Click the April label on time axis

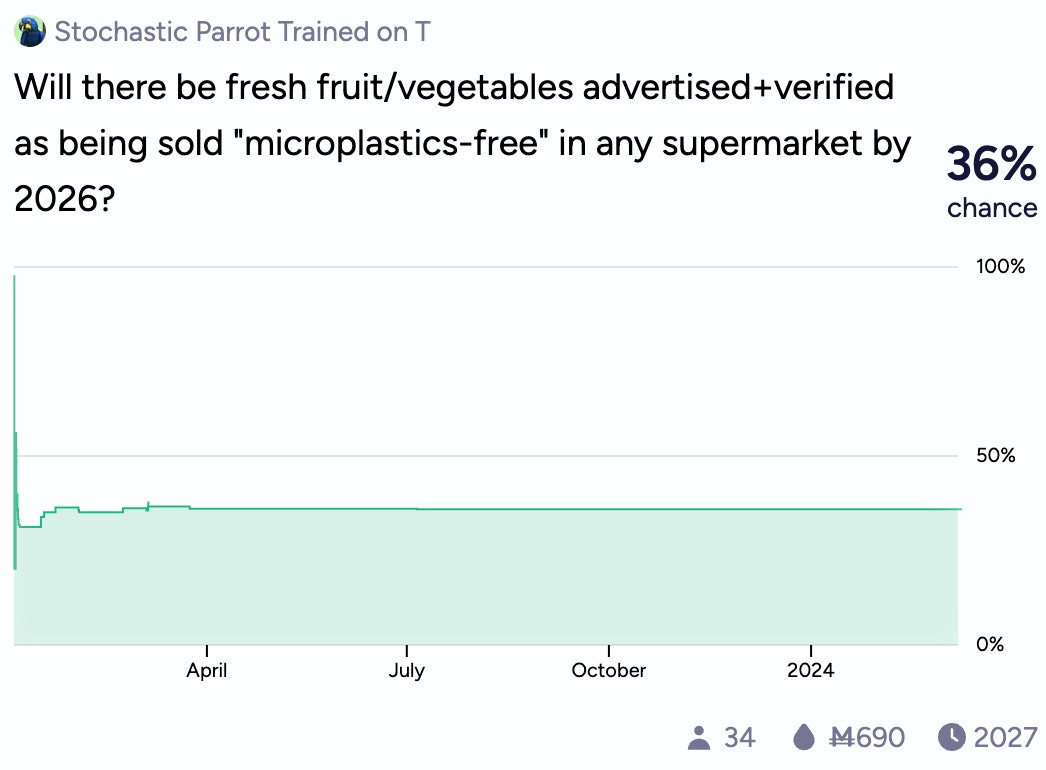tap(206, 670)
